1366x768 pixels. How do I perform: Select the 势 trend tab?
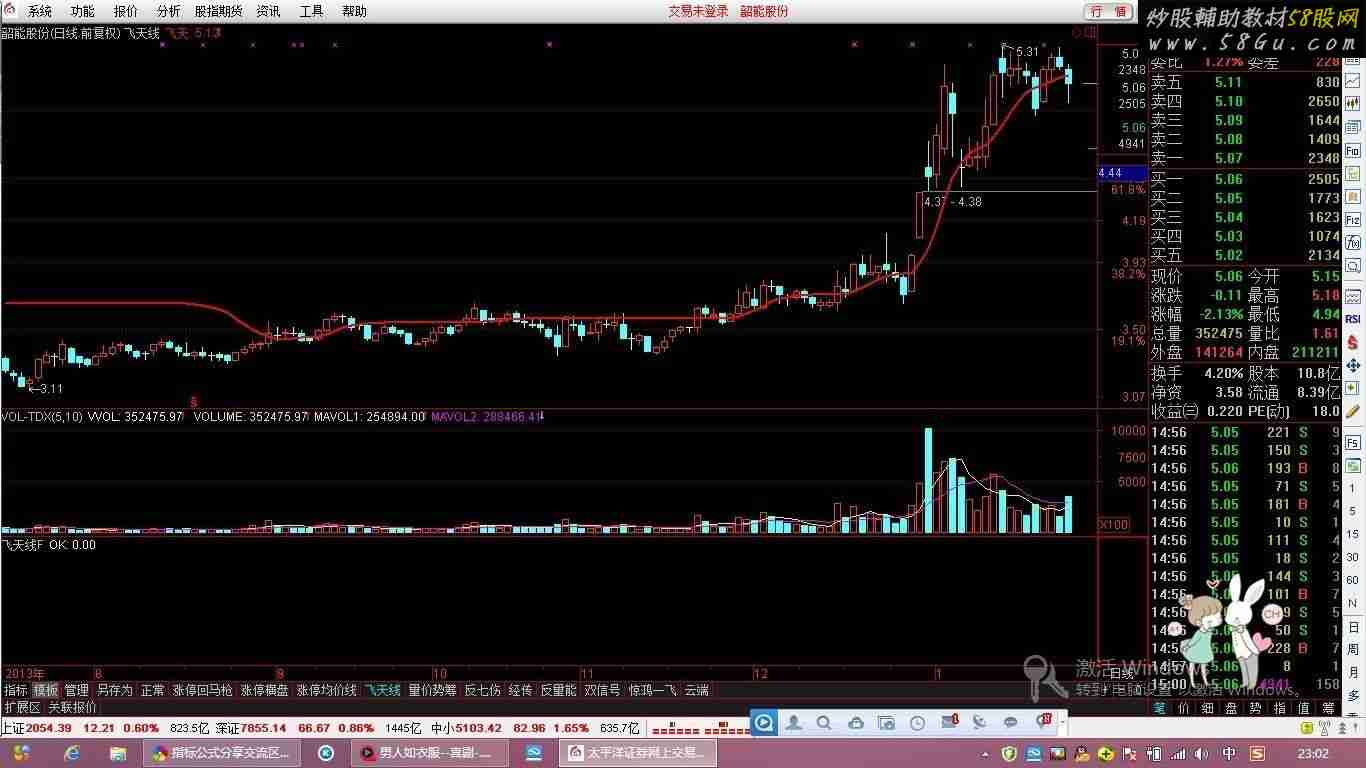[1256, 707]
